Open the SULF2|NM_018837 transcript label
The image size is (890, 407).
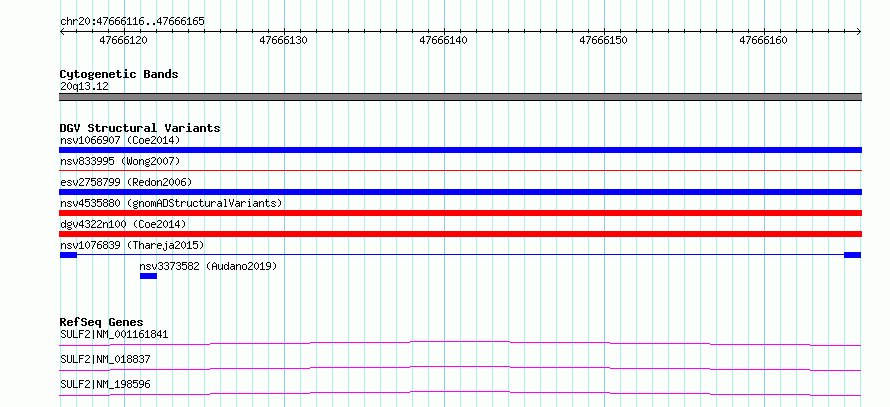[x=105, y=359]
